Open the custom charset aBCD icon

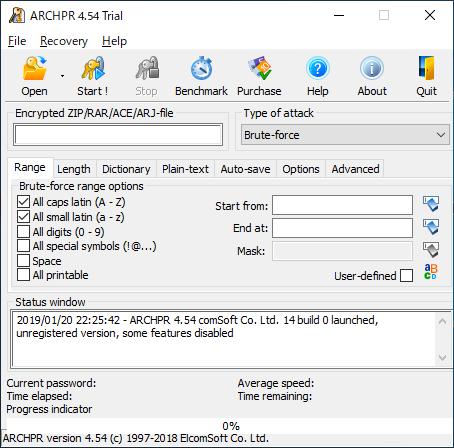(431, 272)
